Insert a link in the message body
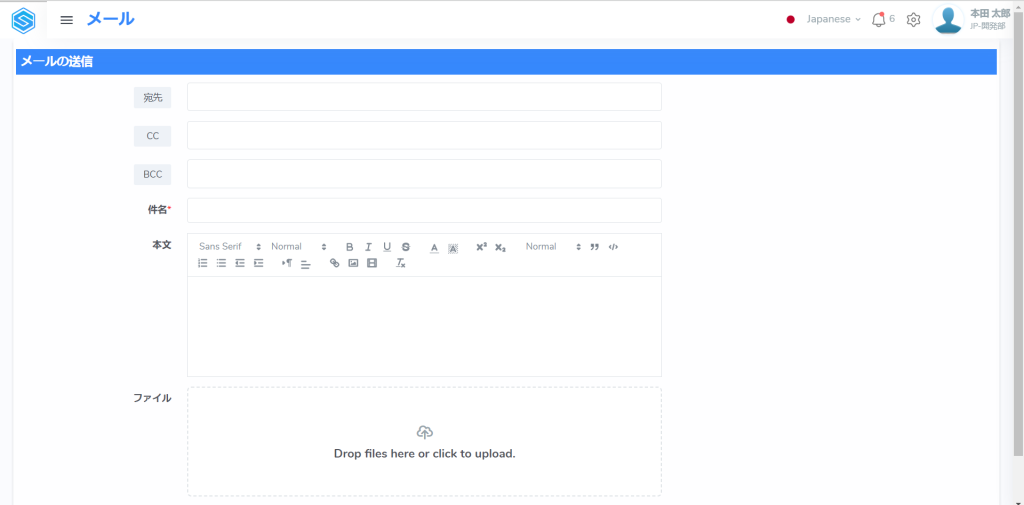The image size is (1024, 505). click(x=335, y=263)
